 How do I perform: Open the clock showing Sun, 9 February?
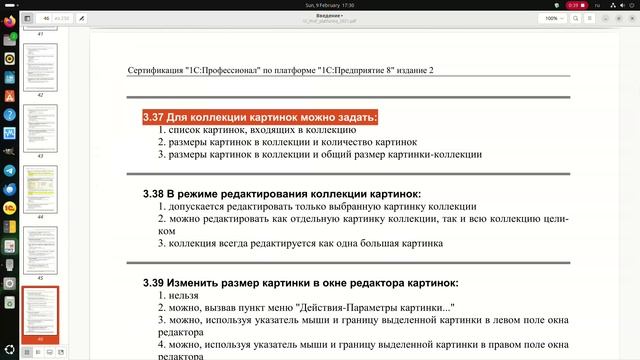(x=330, y=5)
